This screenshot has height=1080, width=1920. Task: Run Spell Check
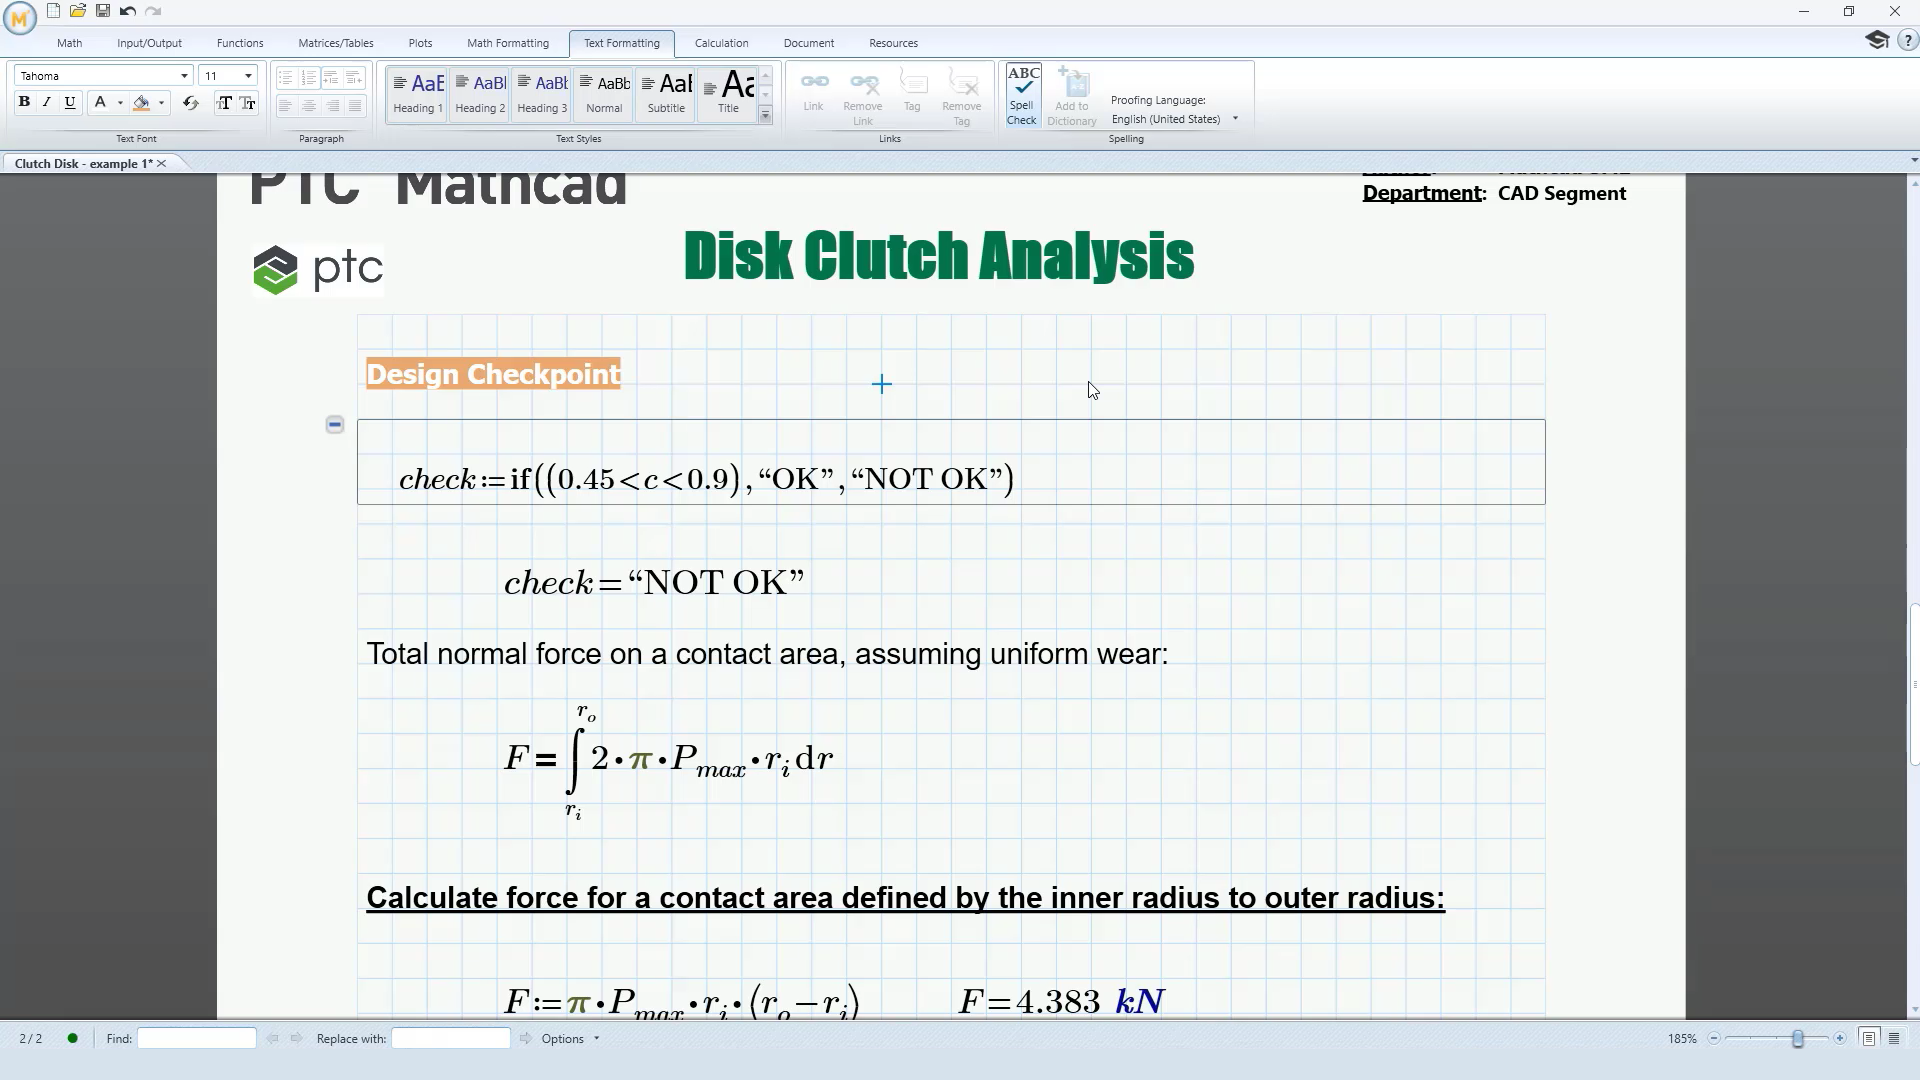point(1022,96)
